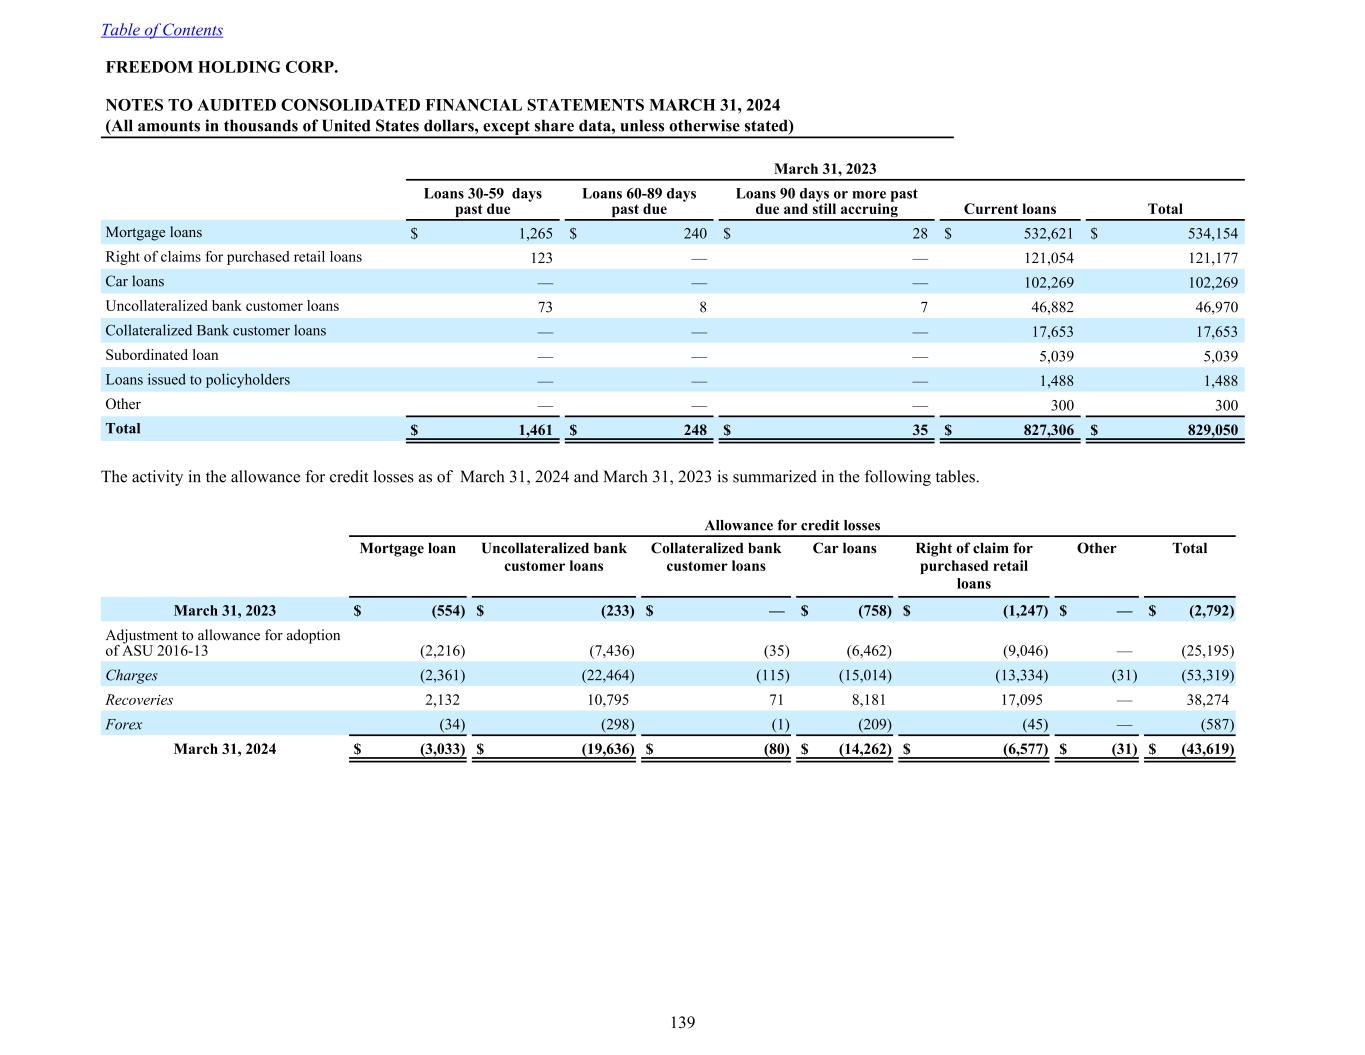Click the 'Mortgage loans' row label

click(x=153, y=233)
